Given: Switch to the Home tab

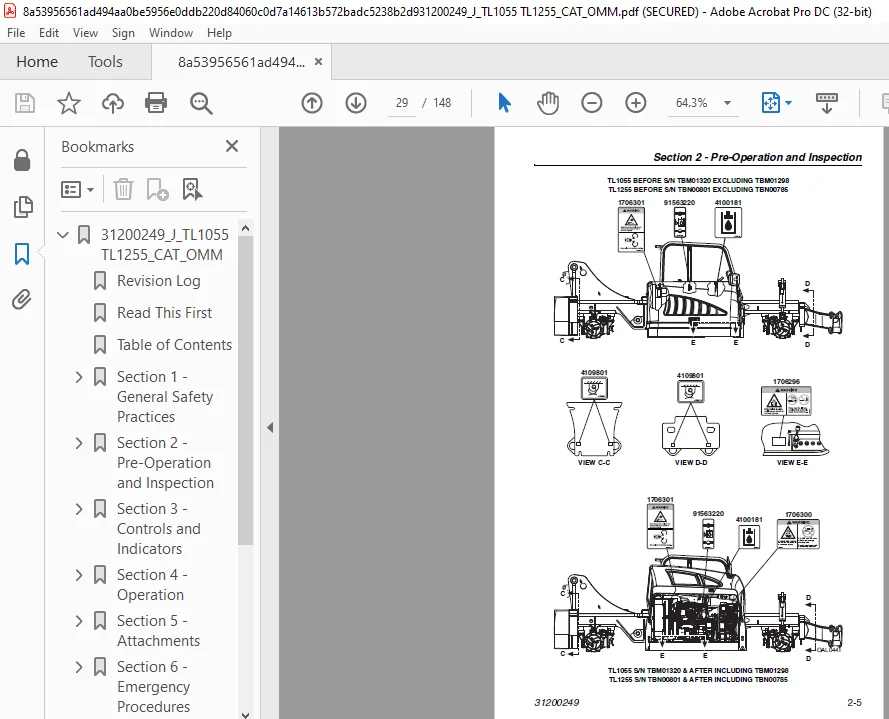Looking at the screenshot, I should (x=37, y=62).
